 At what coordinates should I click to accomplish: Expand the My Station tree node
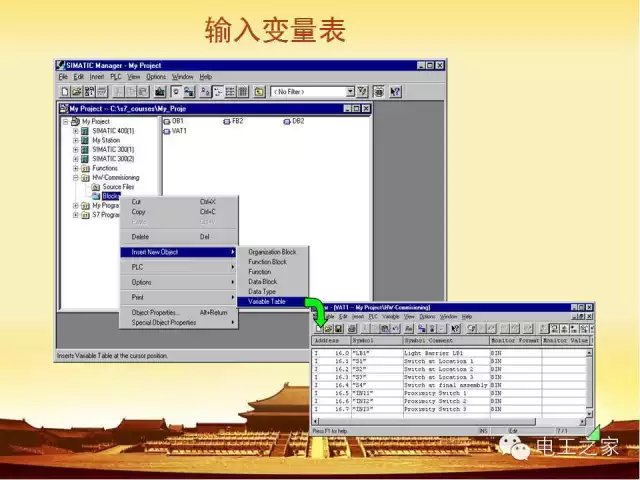(75, 141)
